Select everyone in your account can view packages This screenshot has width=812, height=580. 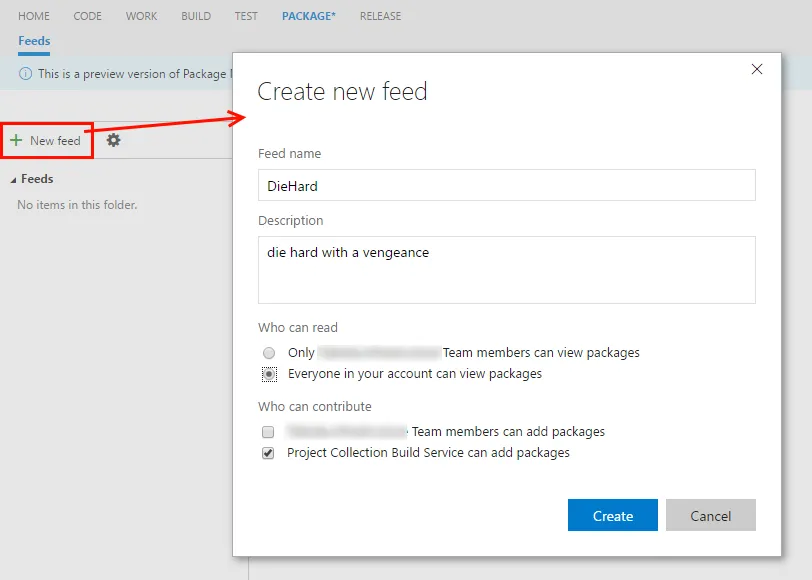[x=267, y=373]
